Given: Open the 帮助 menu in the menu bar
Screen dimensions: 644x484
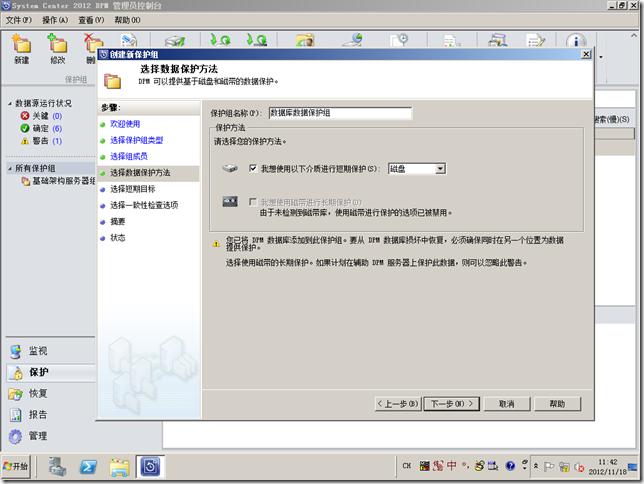Looking at the screenshot, I should coord(127,20).
